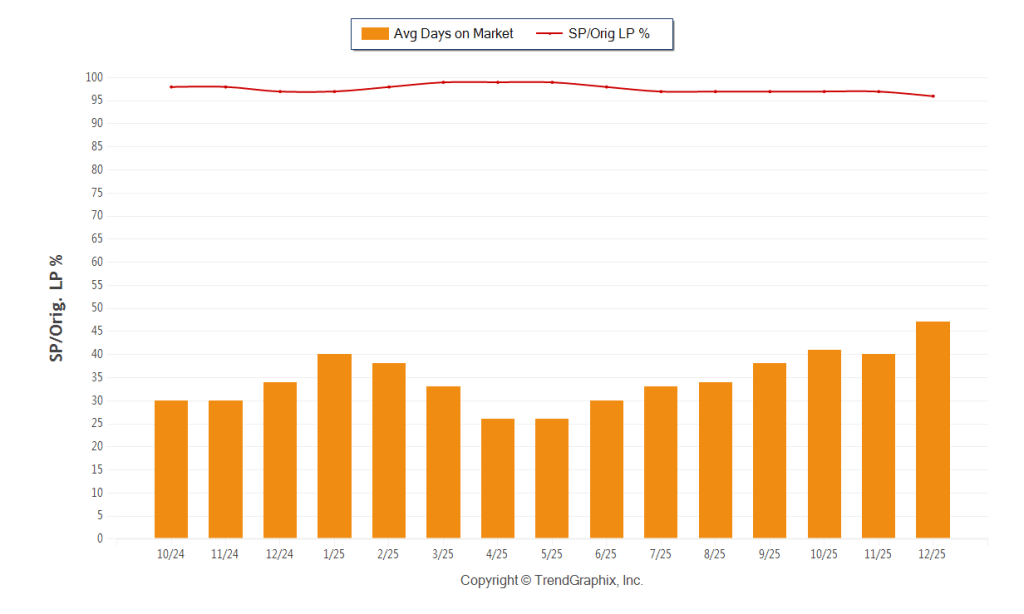Click the red line point above 5/25
The height and width of the screenshot is (614, 1024).
coord(552,82)
